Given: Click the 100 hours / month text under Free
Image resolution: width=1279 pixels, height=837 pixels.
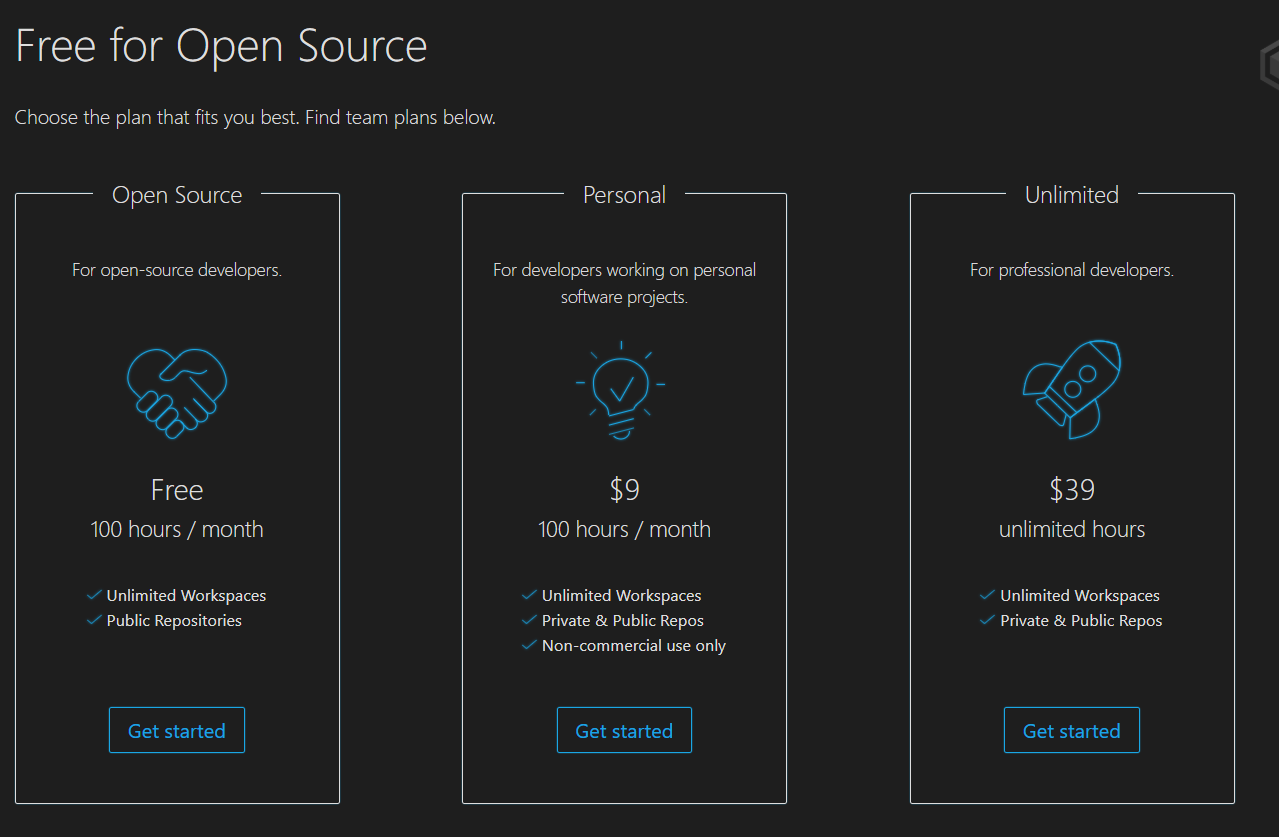Looking at the screenshot, I should (x=177, y=529).
